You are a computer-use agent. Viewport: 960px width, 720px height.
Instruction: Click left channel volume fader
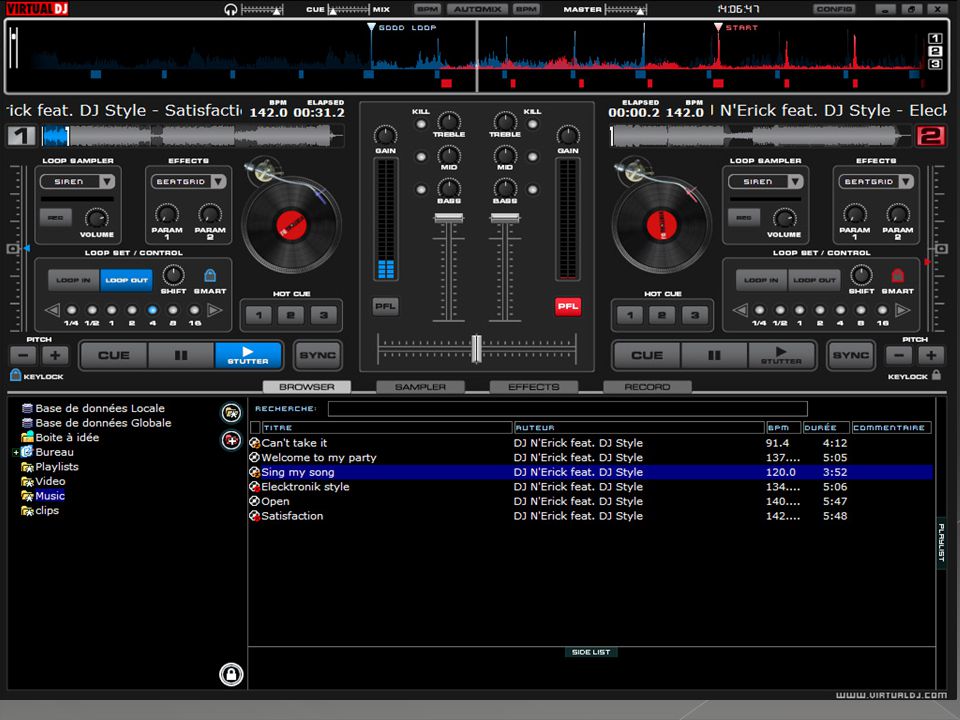[449, 218]
